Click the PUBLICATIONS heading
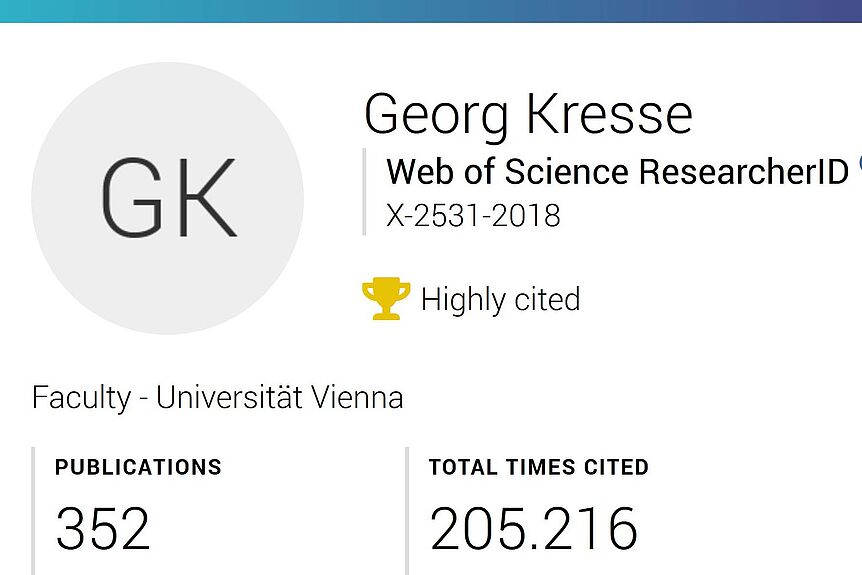Image resolution: width=862 pixels, height=575 pixels. tap(138, 467)
